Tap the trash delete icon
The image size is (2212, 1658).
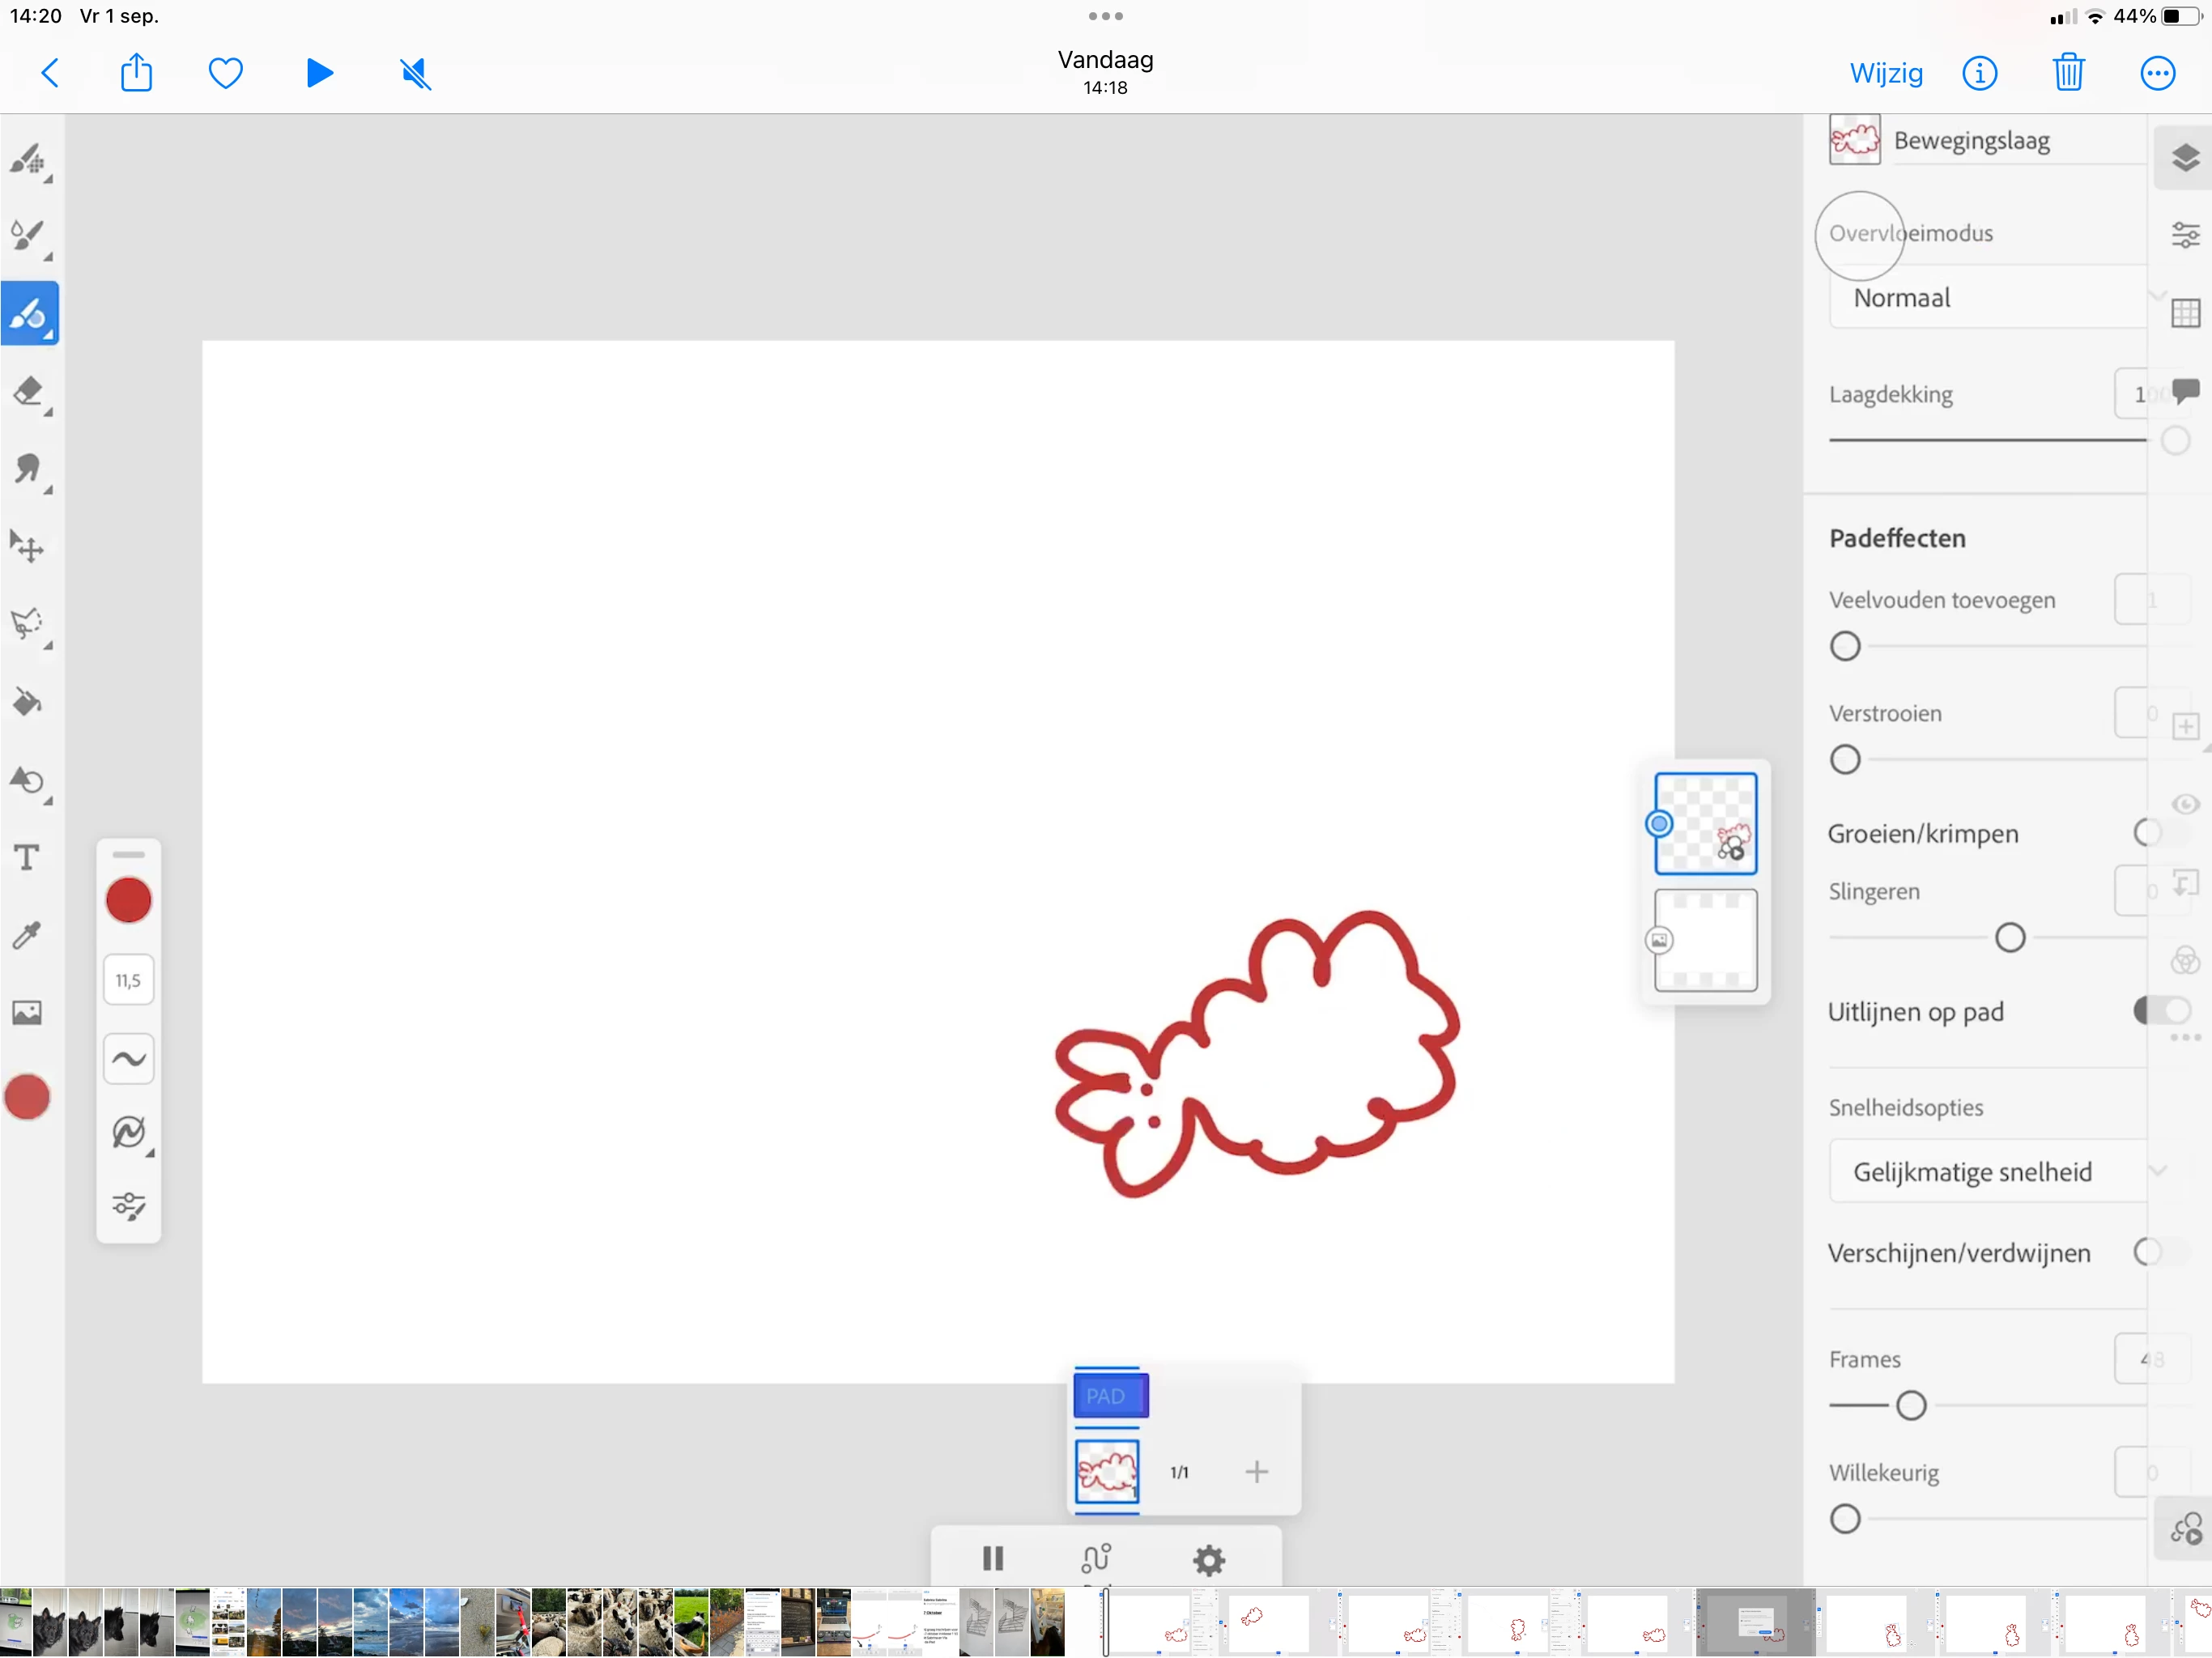click(2068, 73)
